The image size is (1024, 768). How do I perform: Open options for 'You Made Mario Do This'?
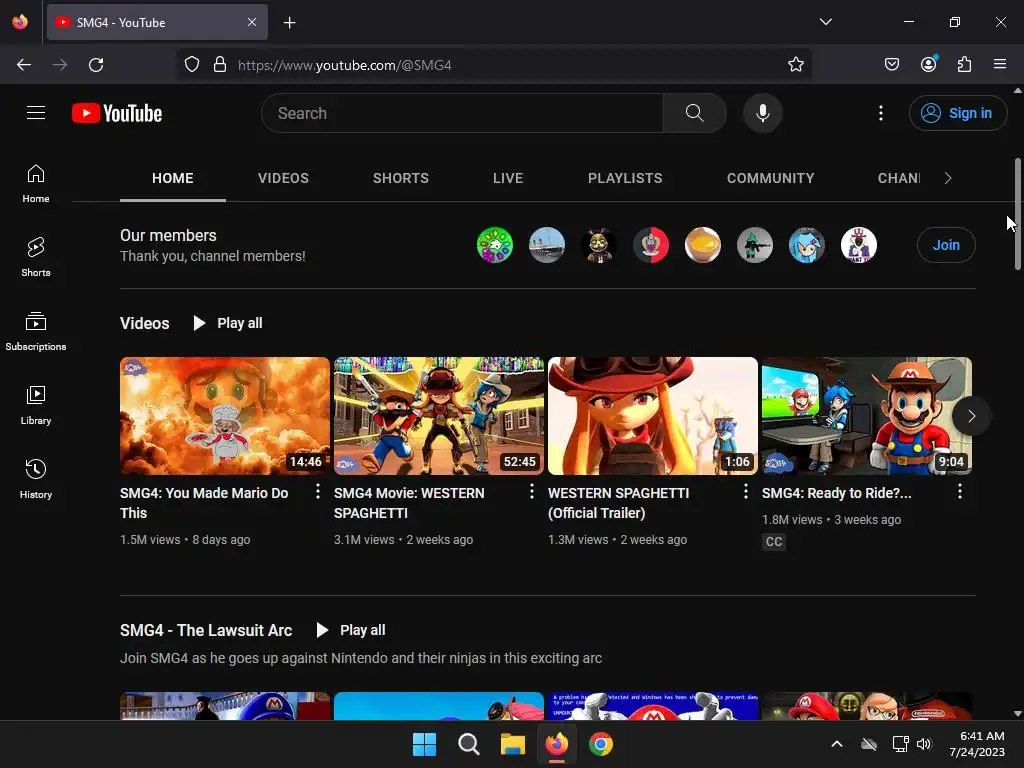318,492
